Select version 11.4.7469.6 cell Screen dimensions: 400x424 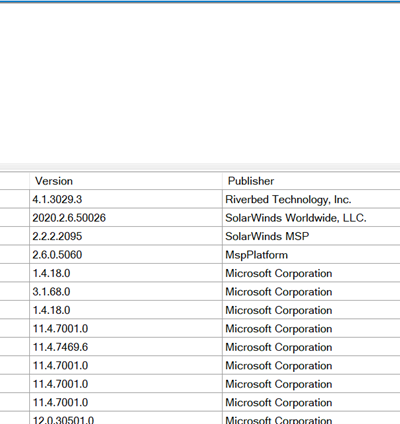126,347
